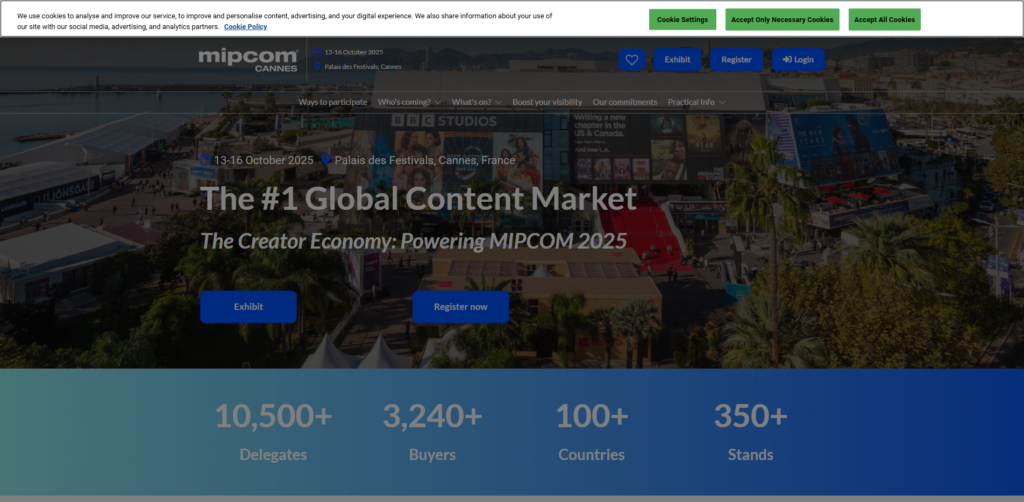Click the 10,500+ Delegates statistic
The width and height of the screenshot is (1024, 502).
click(x=273, y=431)
